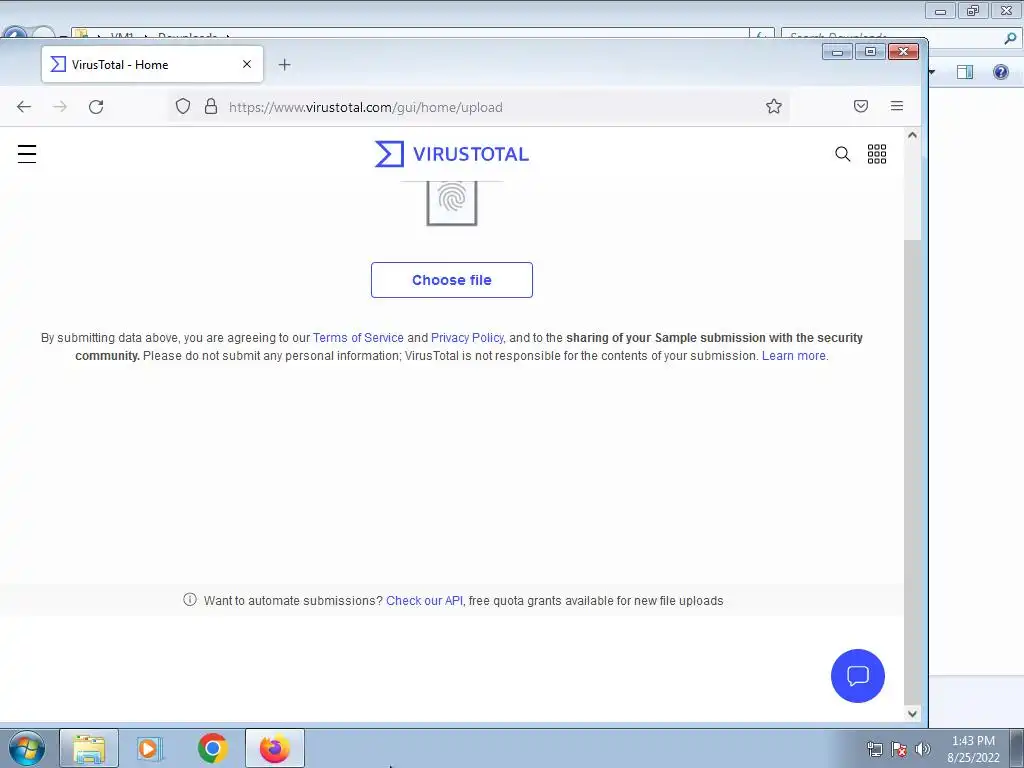This screenshot has width=1024, height=768.
Task: Open Google Chrome from taskbar
Action: [x=212, y=748]
